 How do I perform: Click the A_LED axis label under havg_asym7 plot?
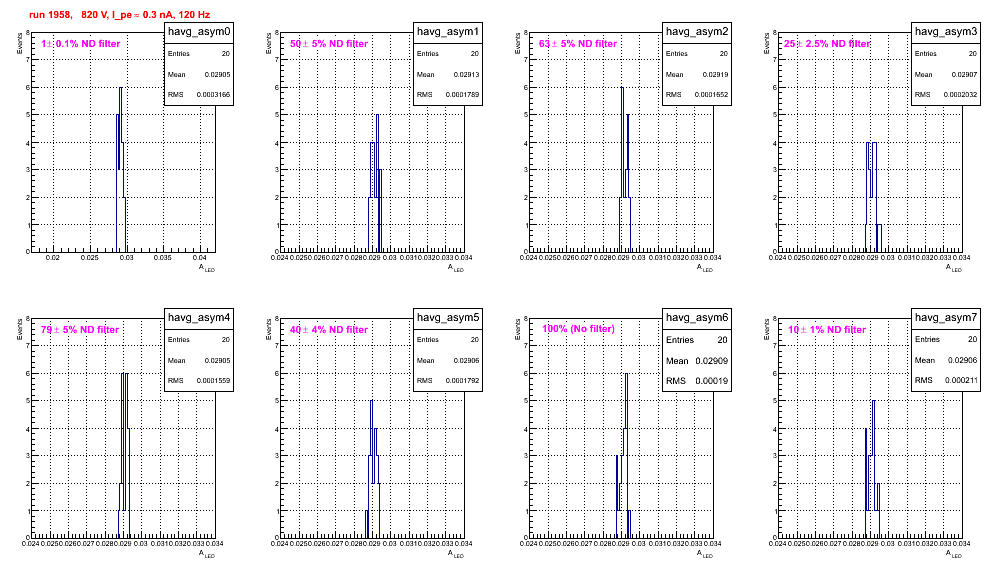(x=954, y=554)
